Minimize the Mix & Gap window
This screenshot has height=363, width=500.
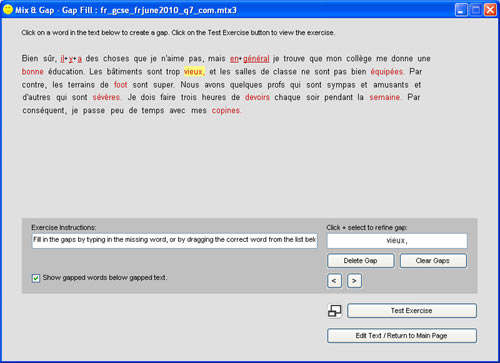461,10
